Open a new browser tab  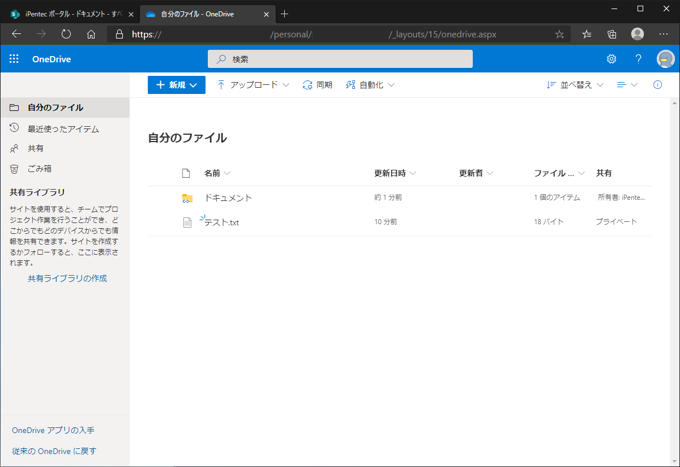tap(284, 14)
